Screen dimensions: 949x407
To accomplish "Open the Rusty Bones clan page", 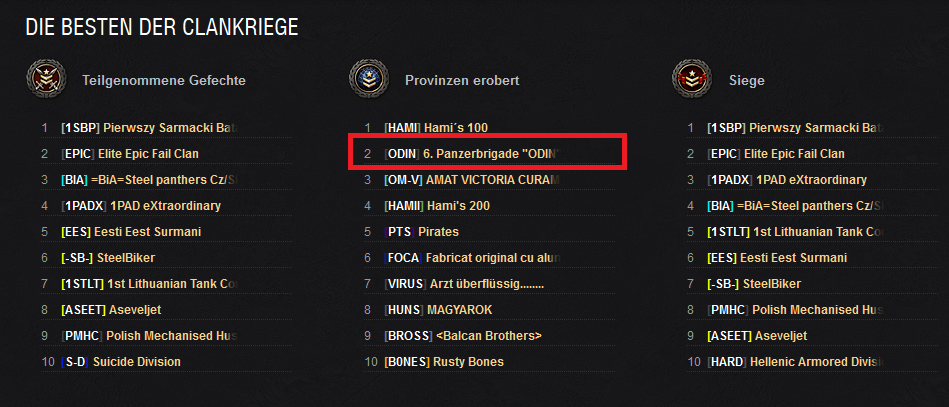I will [x=444, y=362].
